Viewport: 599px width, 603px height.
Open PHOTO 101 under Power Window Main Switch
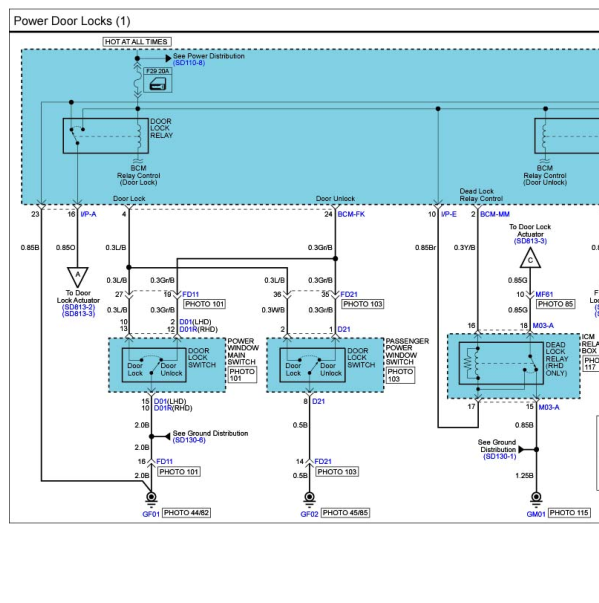click(242, 375)
